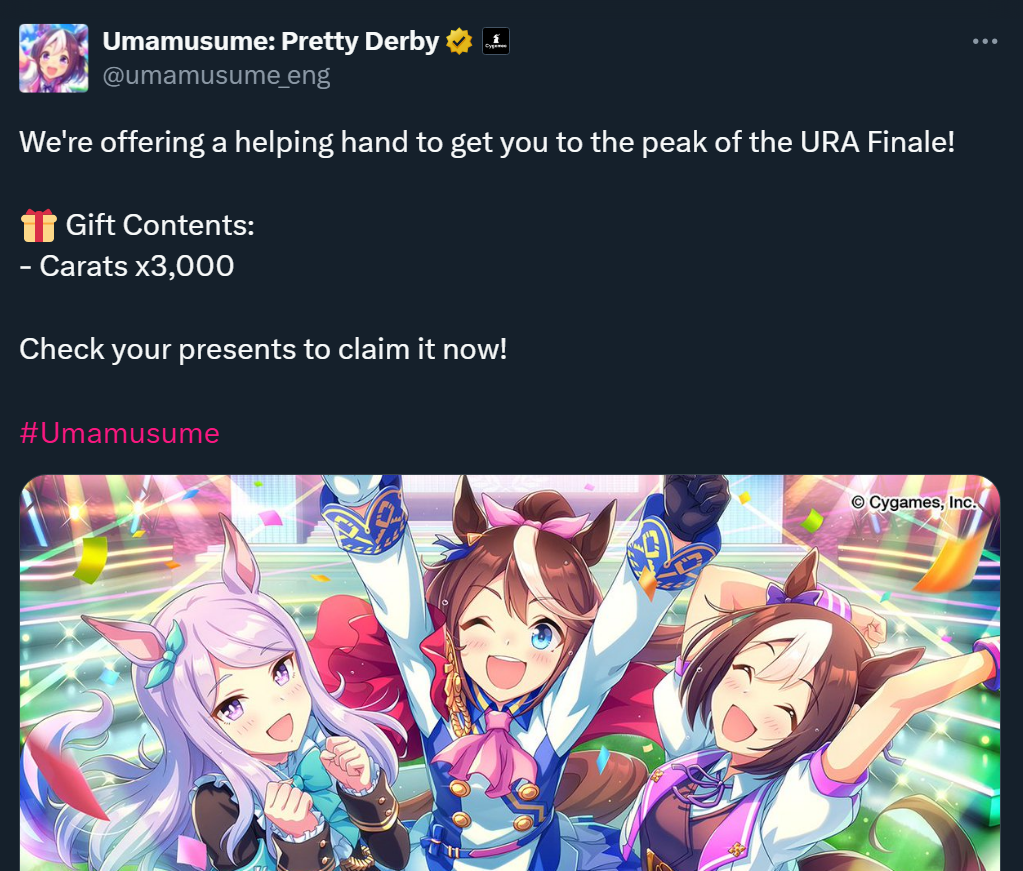
Task: Open the Cygames affiliate badge icon
Action: tap(496, 41)
